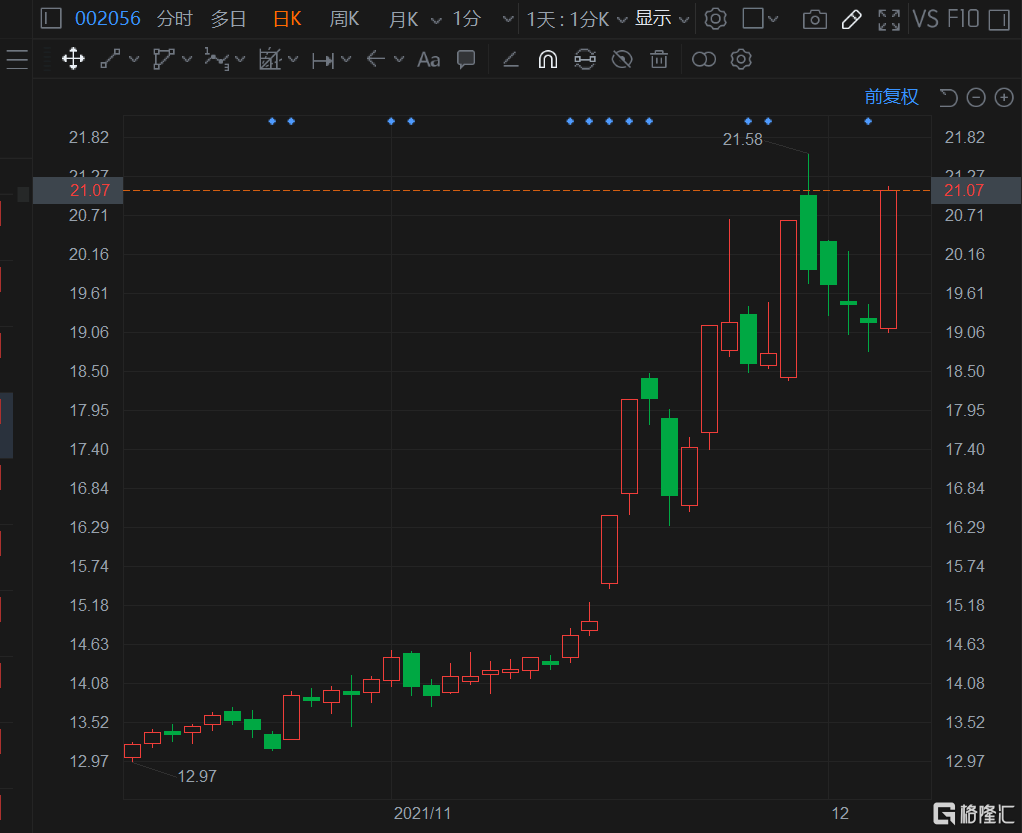This screenshot has width=1022, height=833.
Task: Insert a comment bubble annotation
Action: tap(466, 59)
